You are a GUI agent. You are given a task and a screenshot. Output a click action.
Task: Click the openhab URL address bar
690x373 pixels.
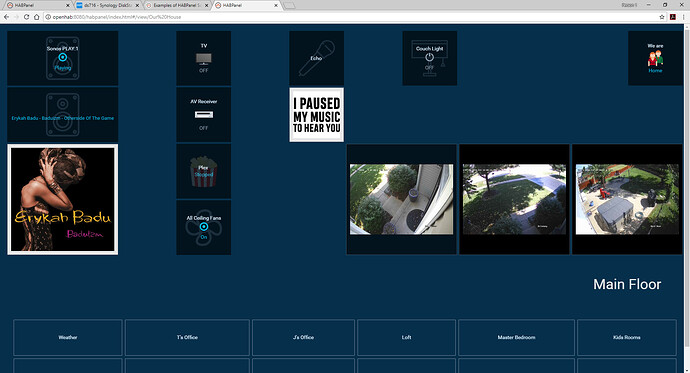point(352,17)
